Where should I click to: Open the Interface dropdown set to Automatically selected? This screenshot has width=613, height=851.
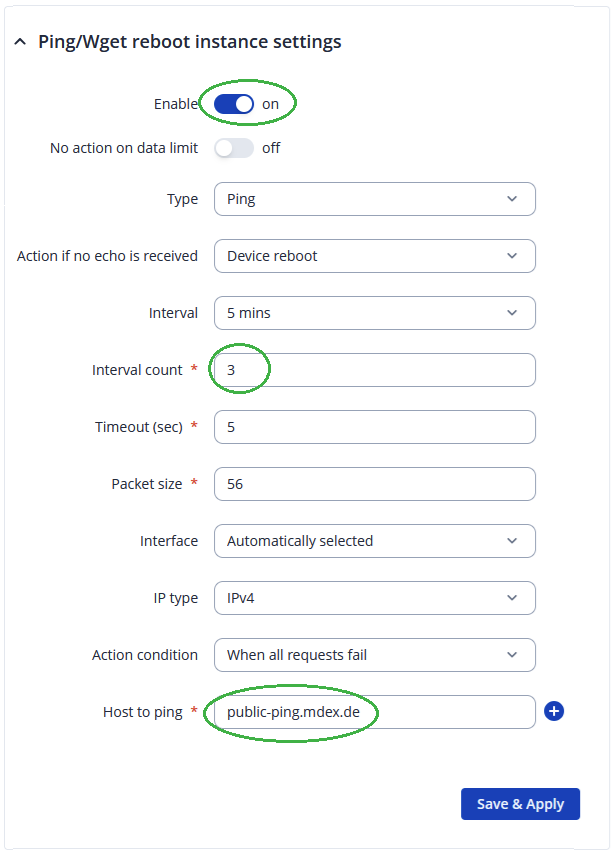pos(374,541)
